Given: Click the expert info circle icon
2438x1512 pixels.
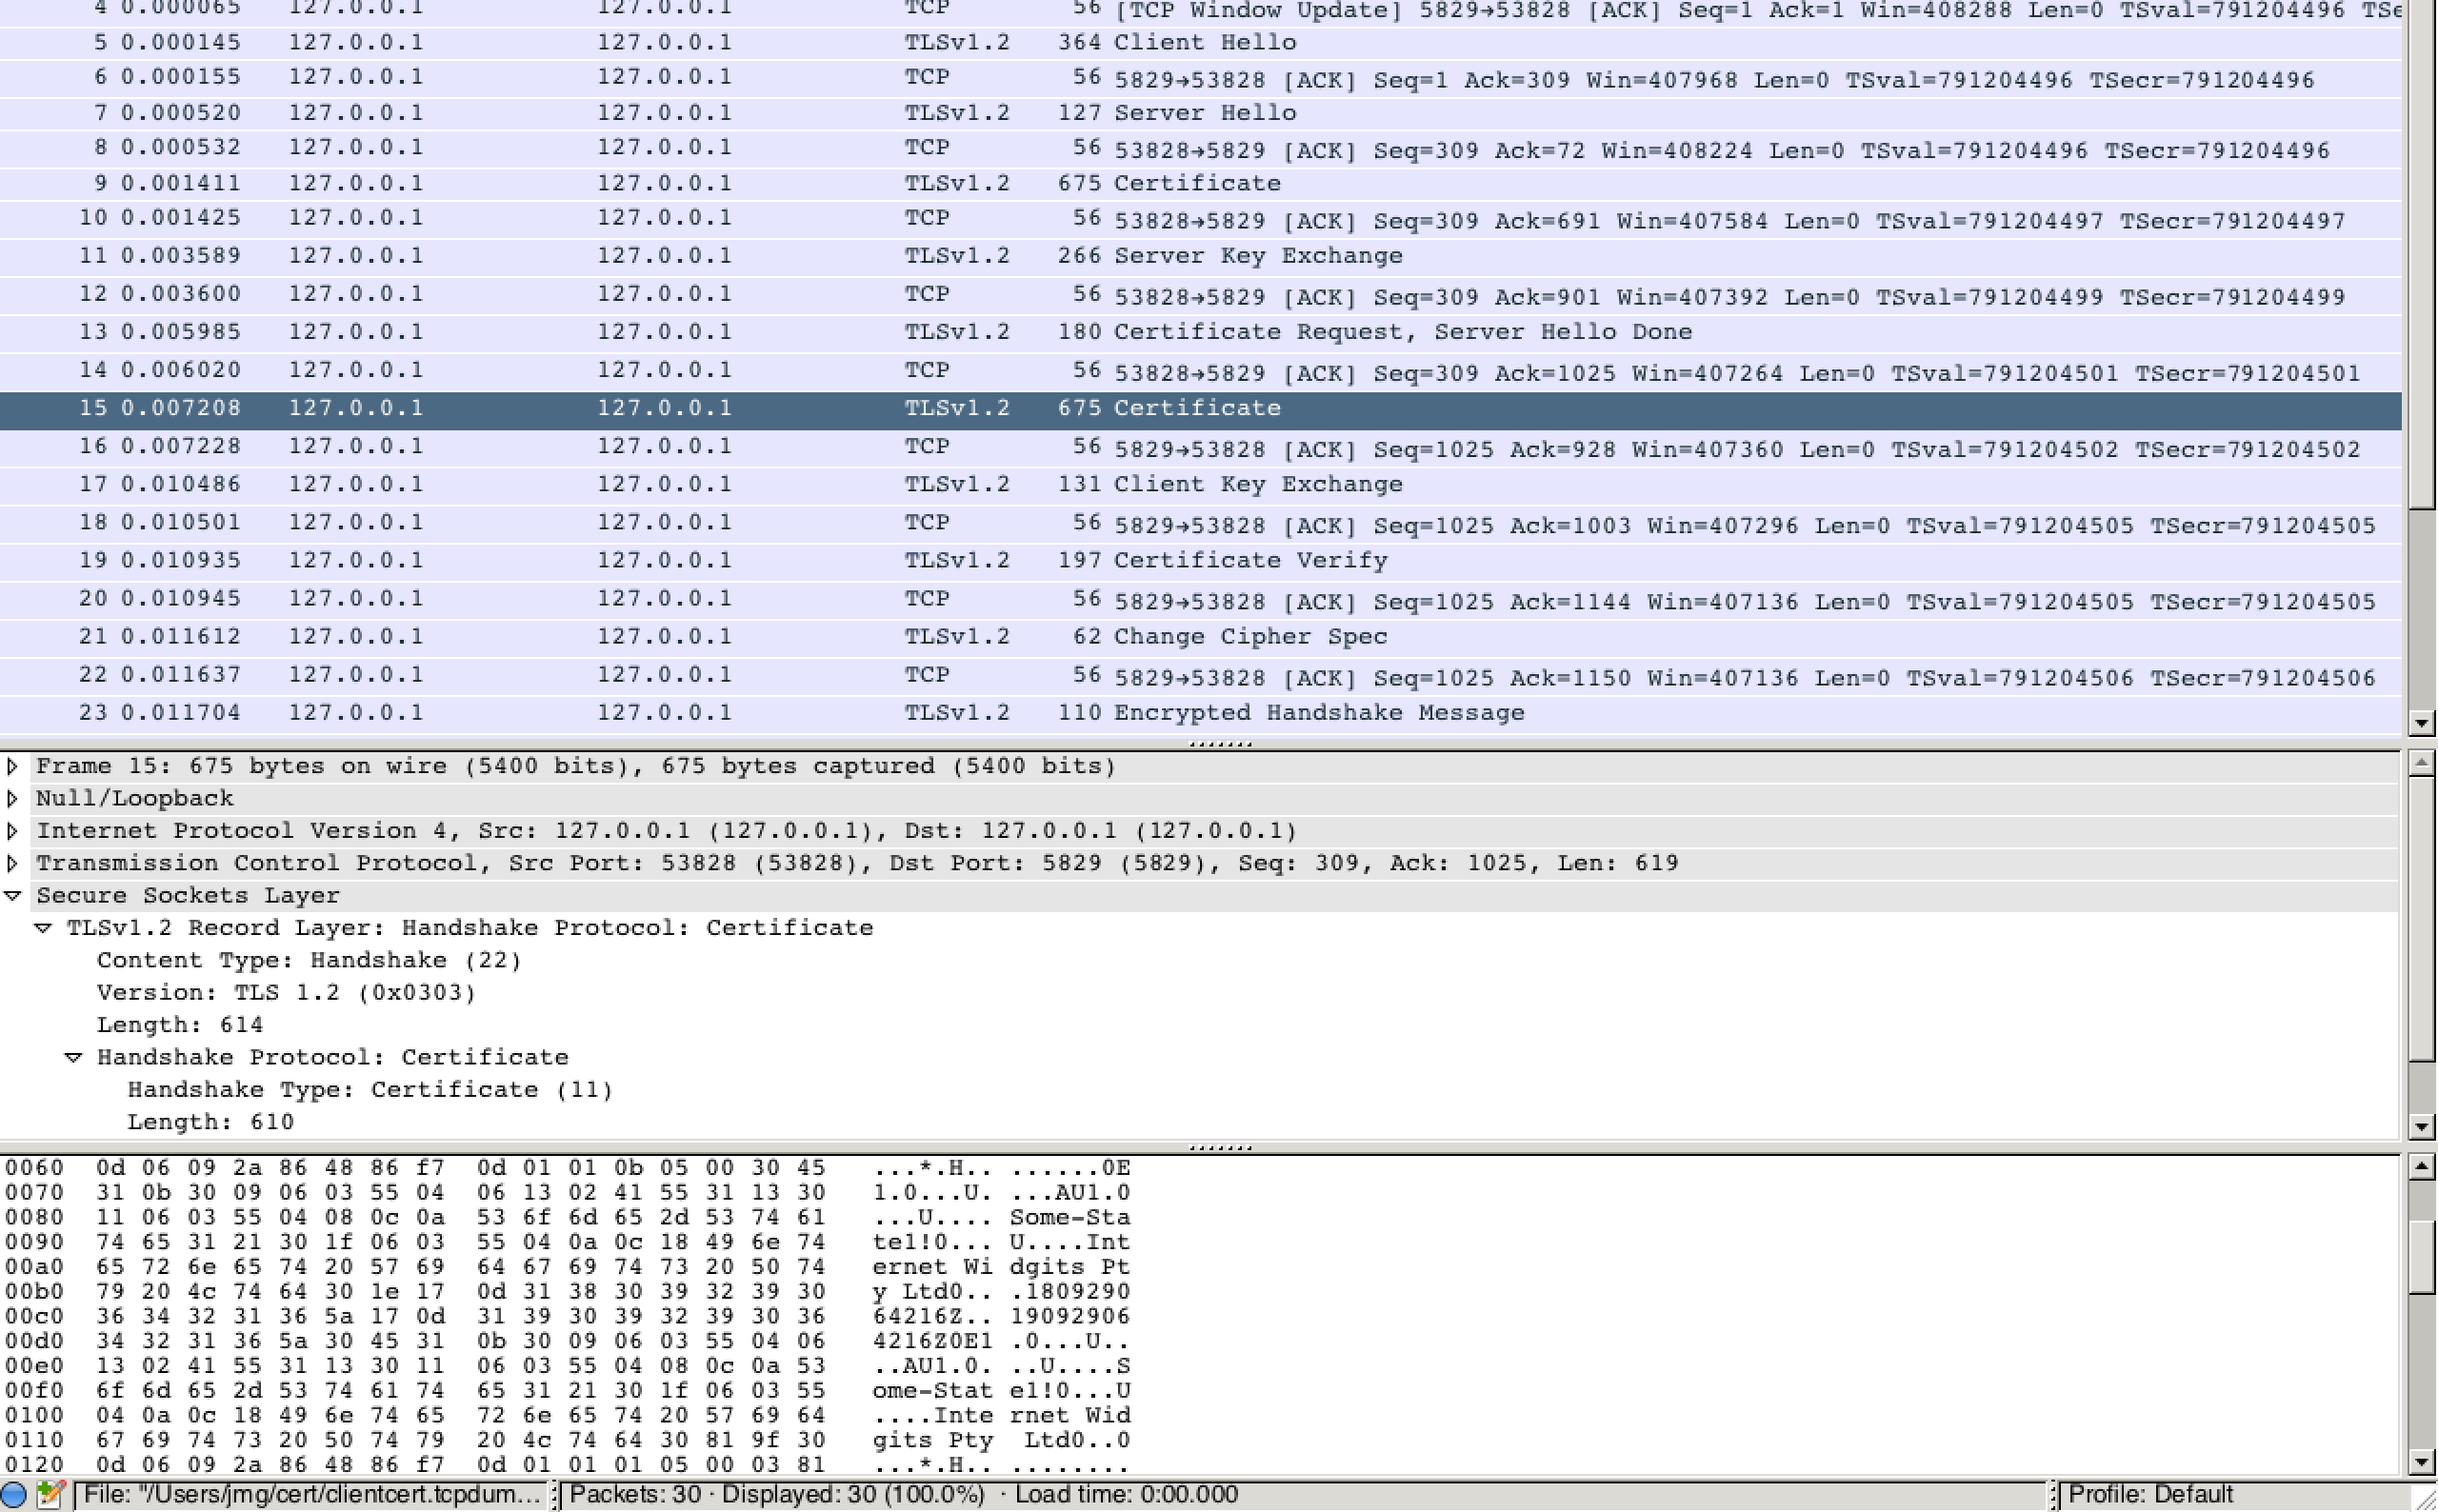Looking at the screenshot, I should 14,1495.
